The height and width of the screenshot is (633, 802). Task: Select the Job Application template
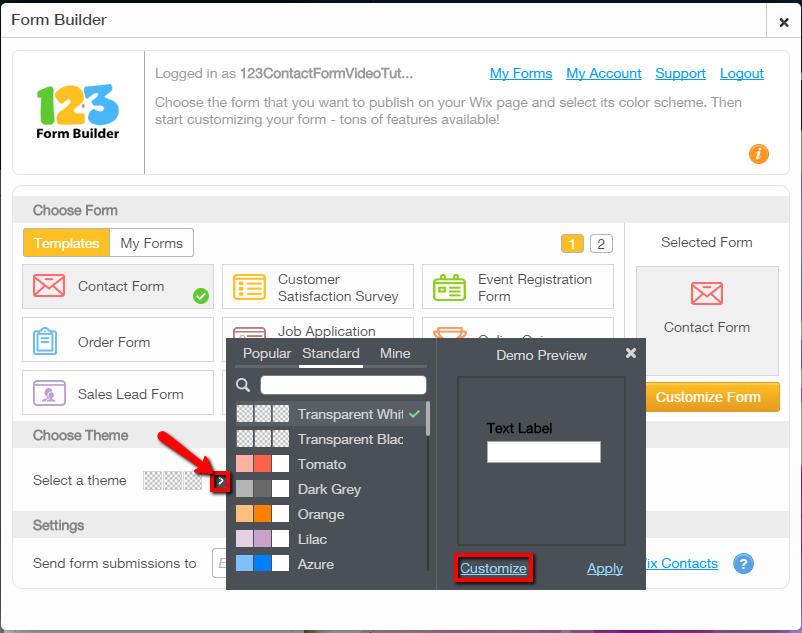pyautogui.click(x=318, y=328)
